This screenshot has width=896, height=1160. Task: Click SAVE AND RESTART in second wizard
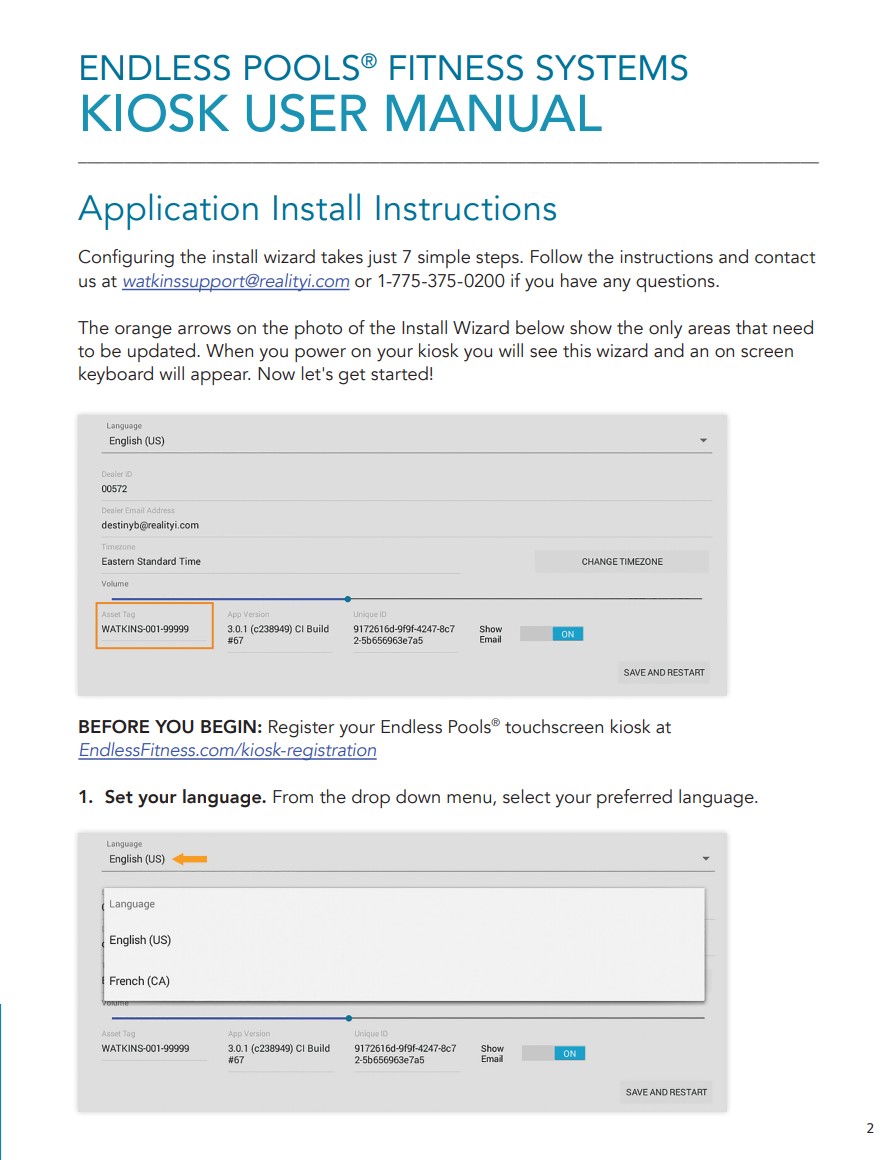[666, 1092]
